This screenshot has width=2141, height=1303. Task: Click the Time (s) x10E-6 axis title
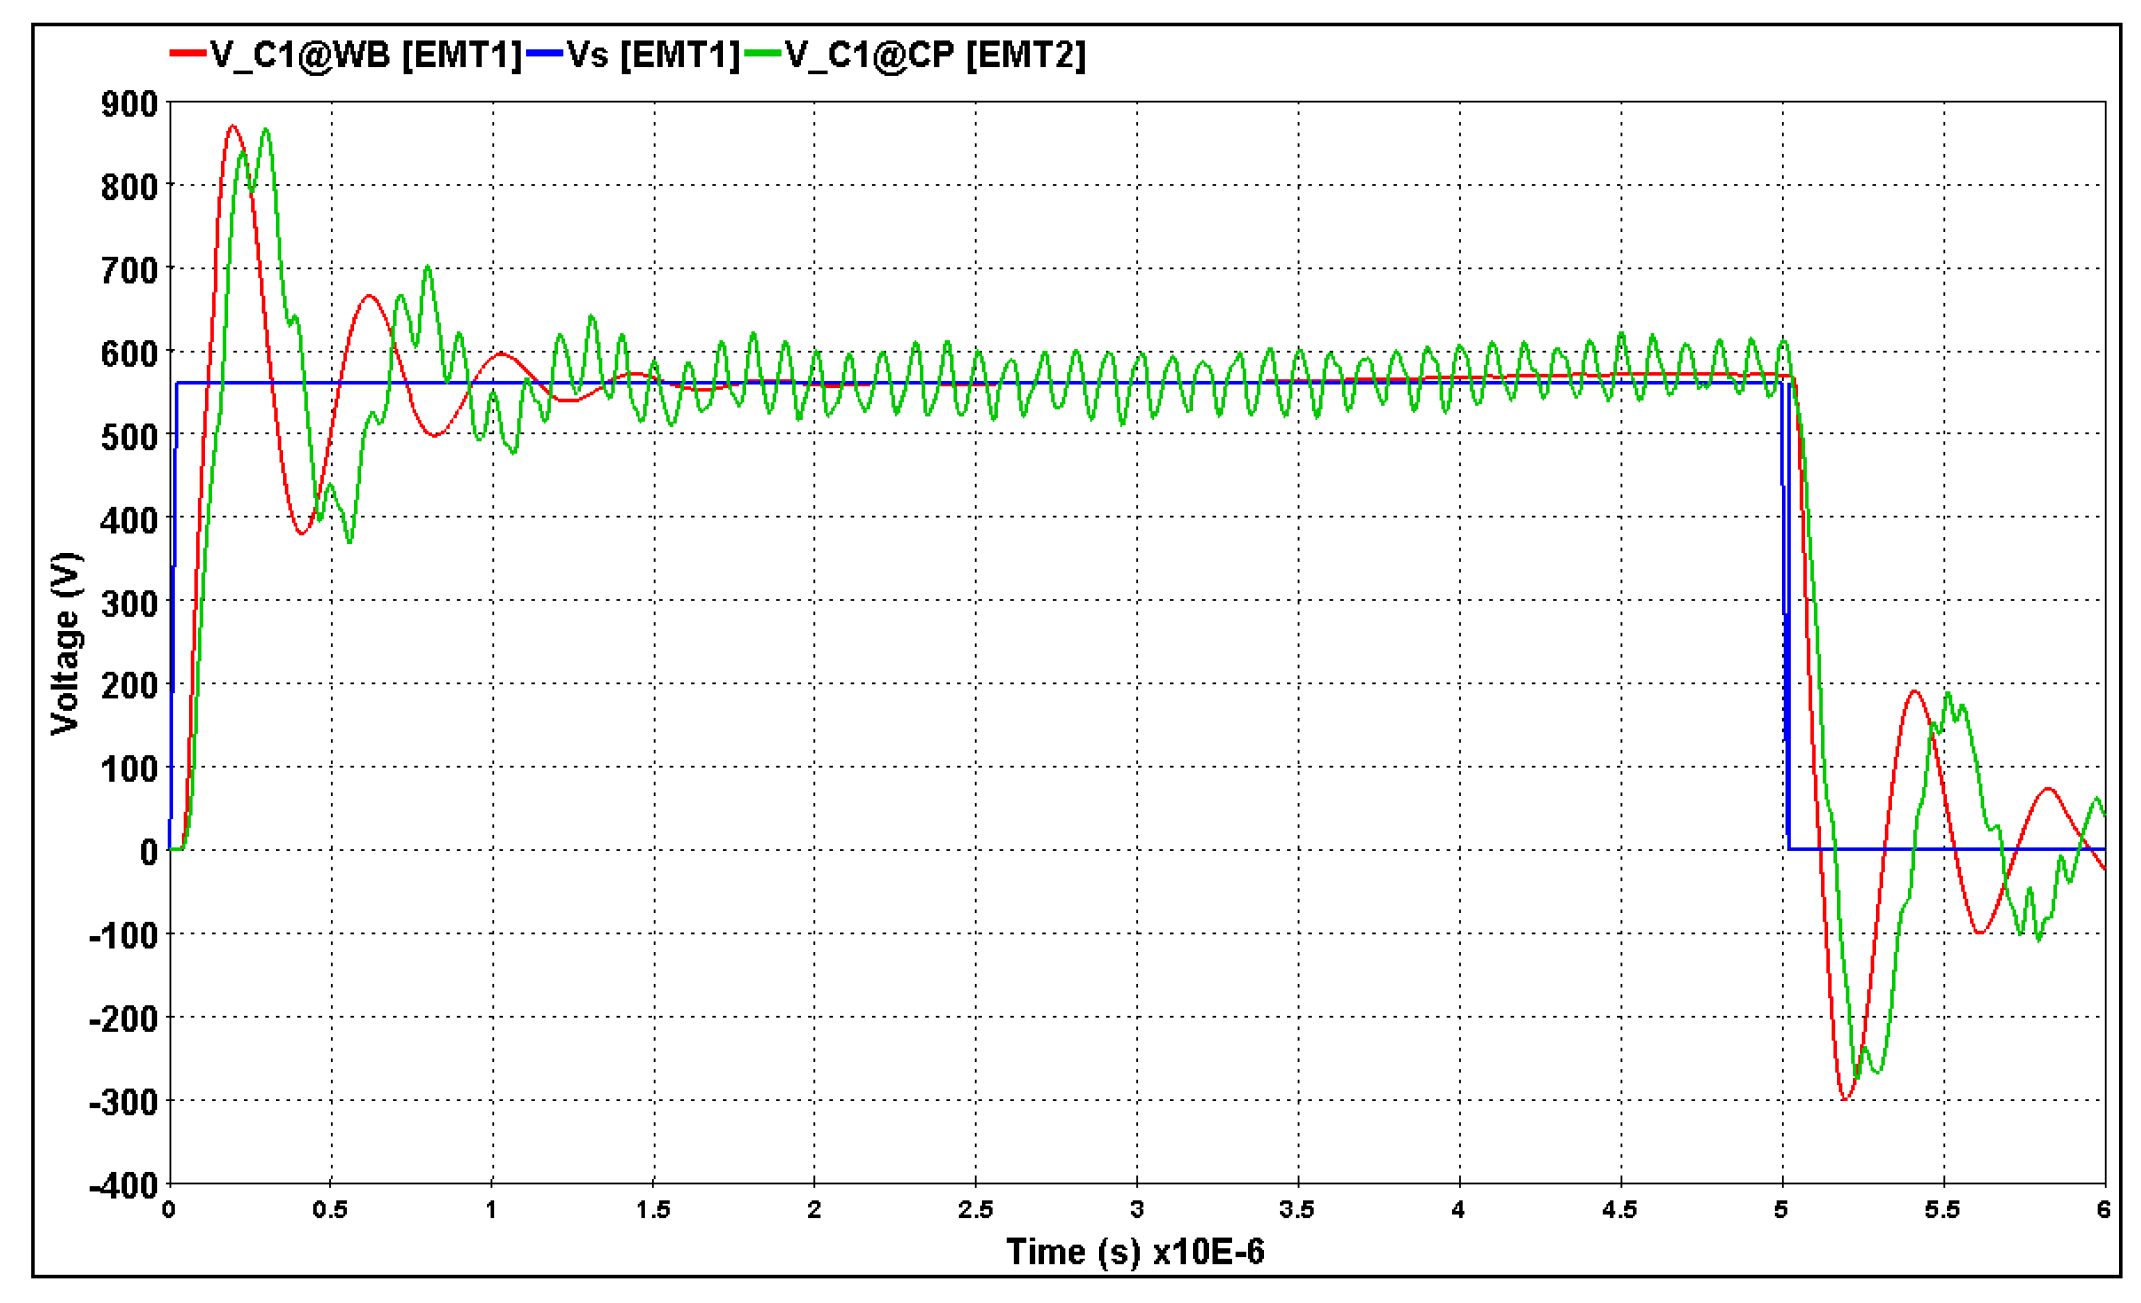click(1135, 1252)
